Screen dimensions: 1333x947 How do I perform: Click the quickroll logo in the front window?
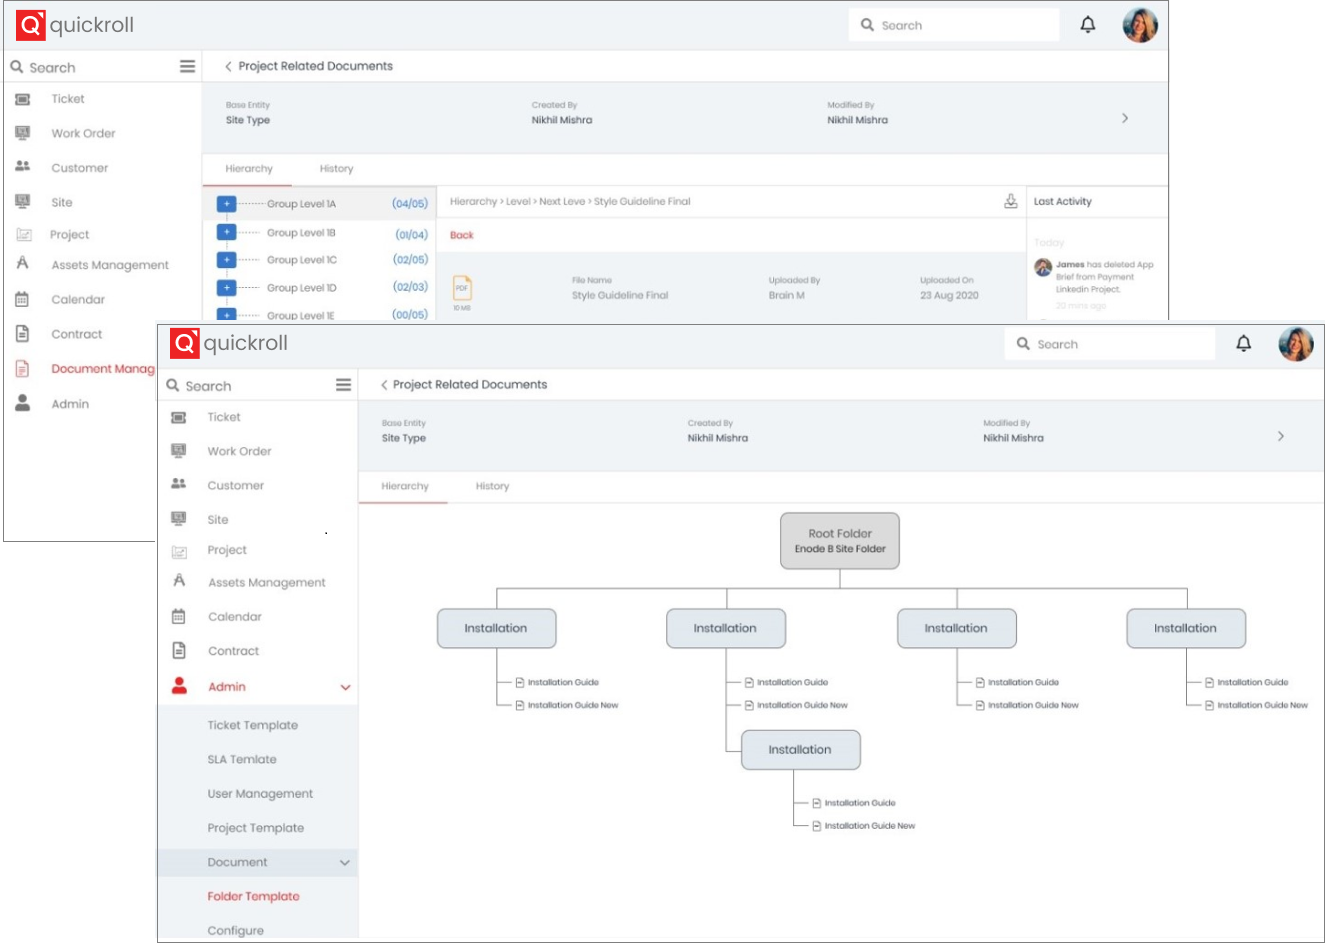point(229,343)
